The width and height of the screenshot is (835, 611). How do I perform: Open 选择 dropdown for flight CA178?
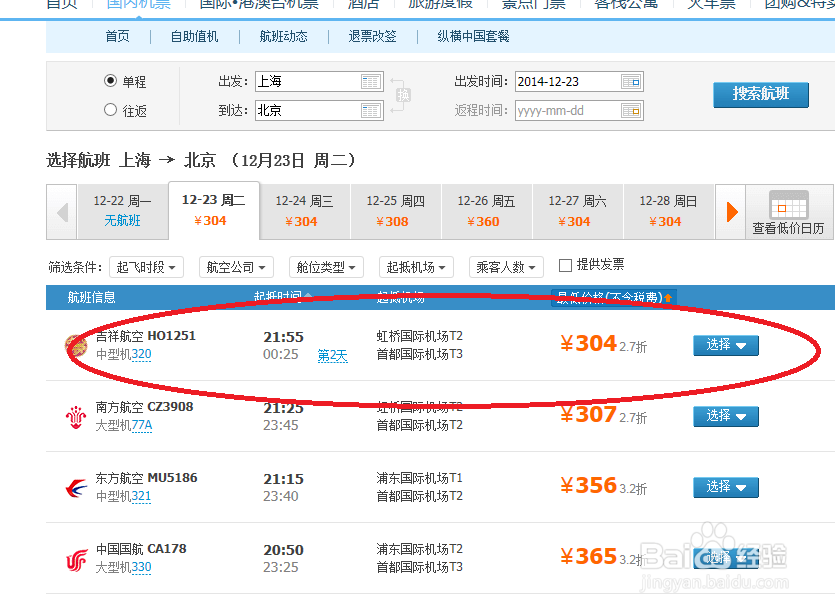point(726,558)
